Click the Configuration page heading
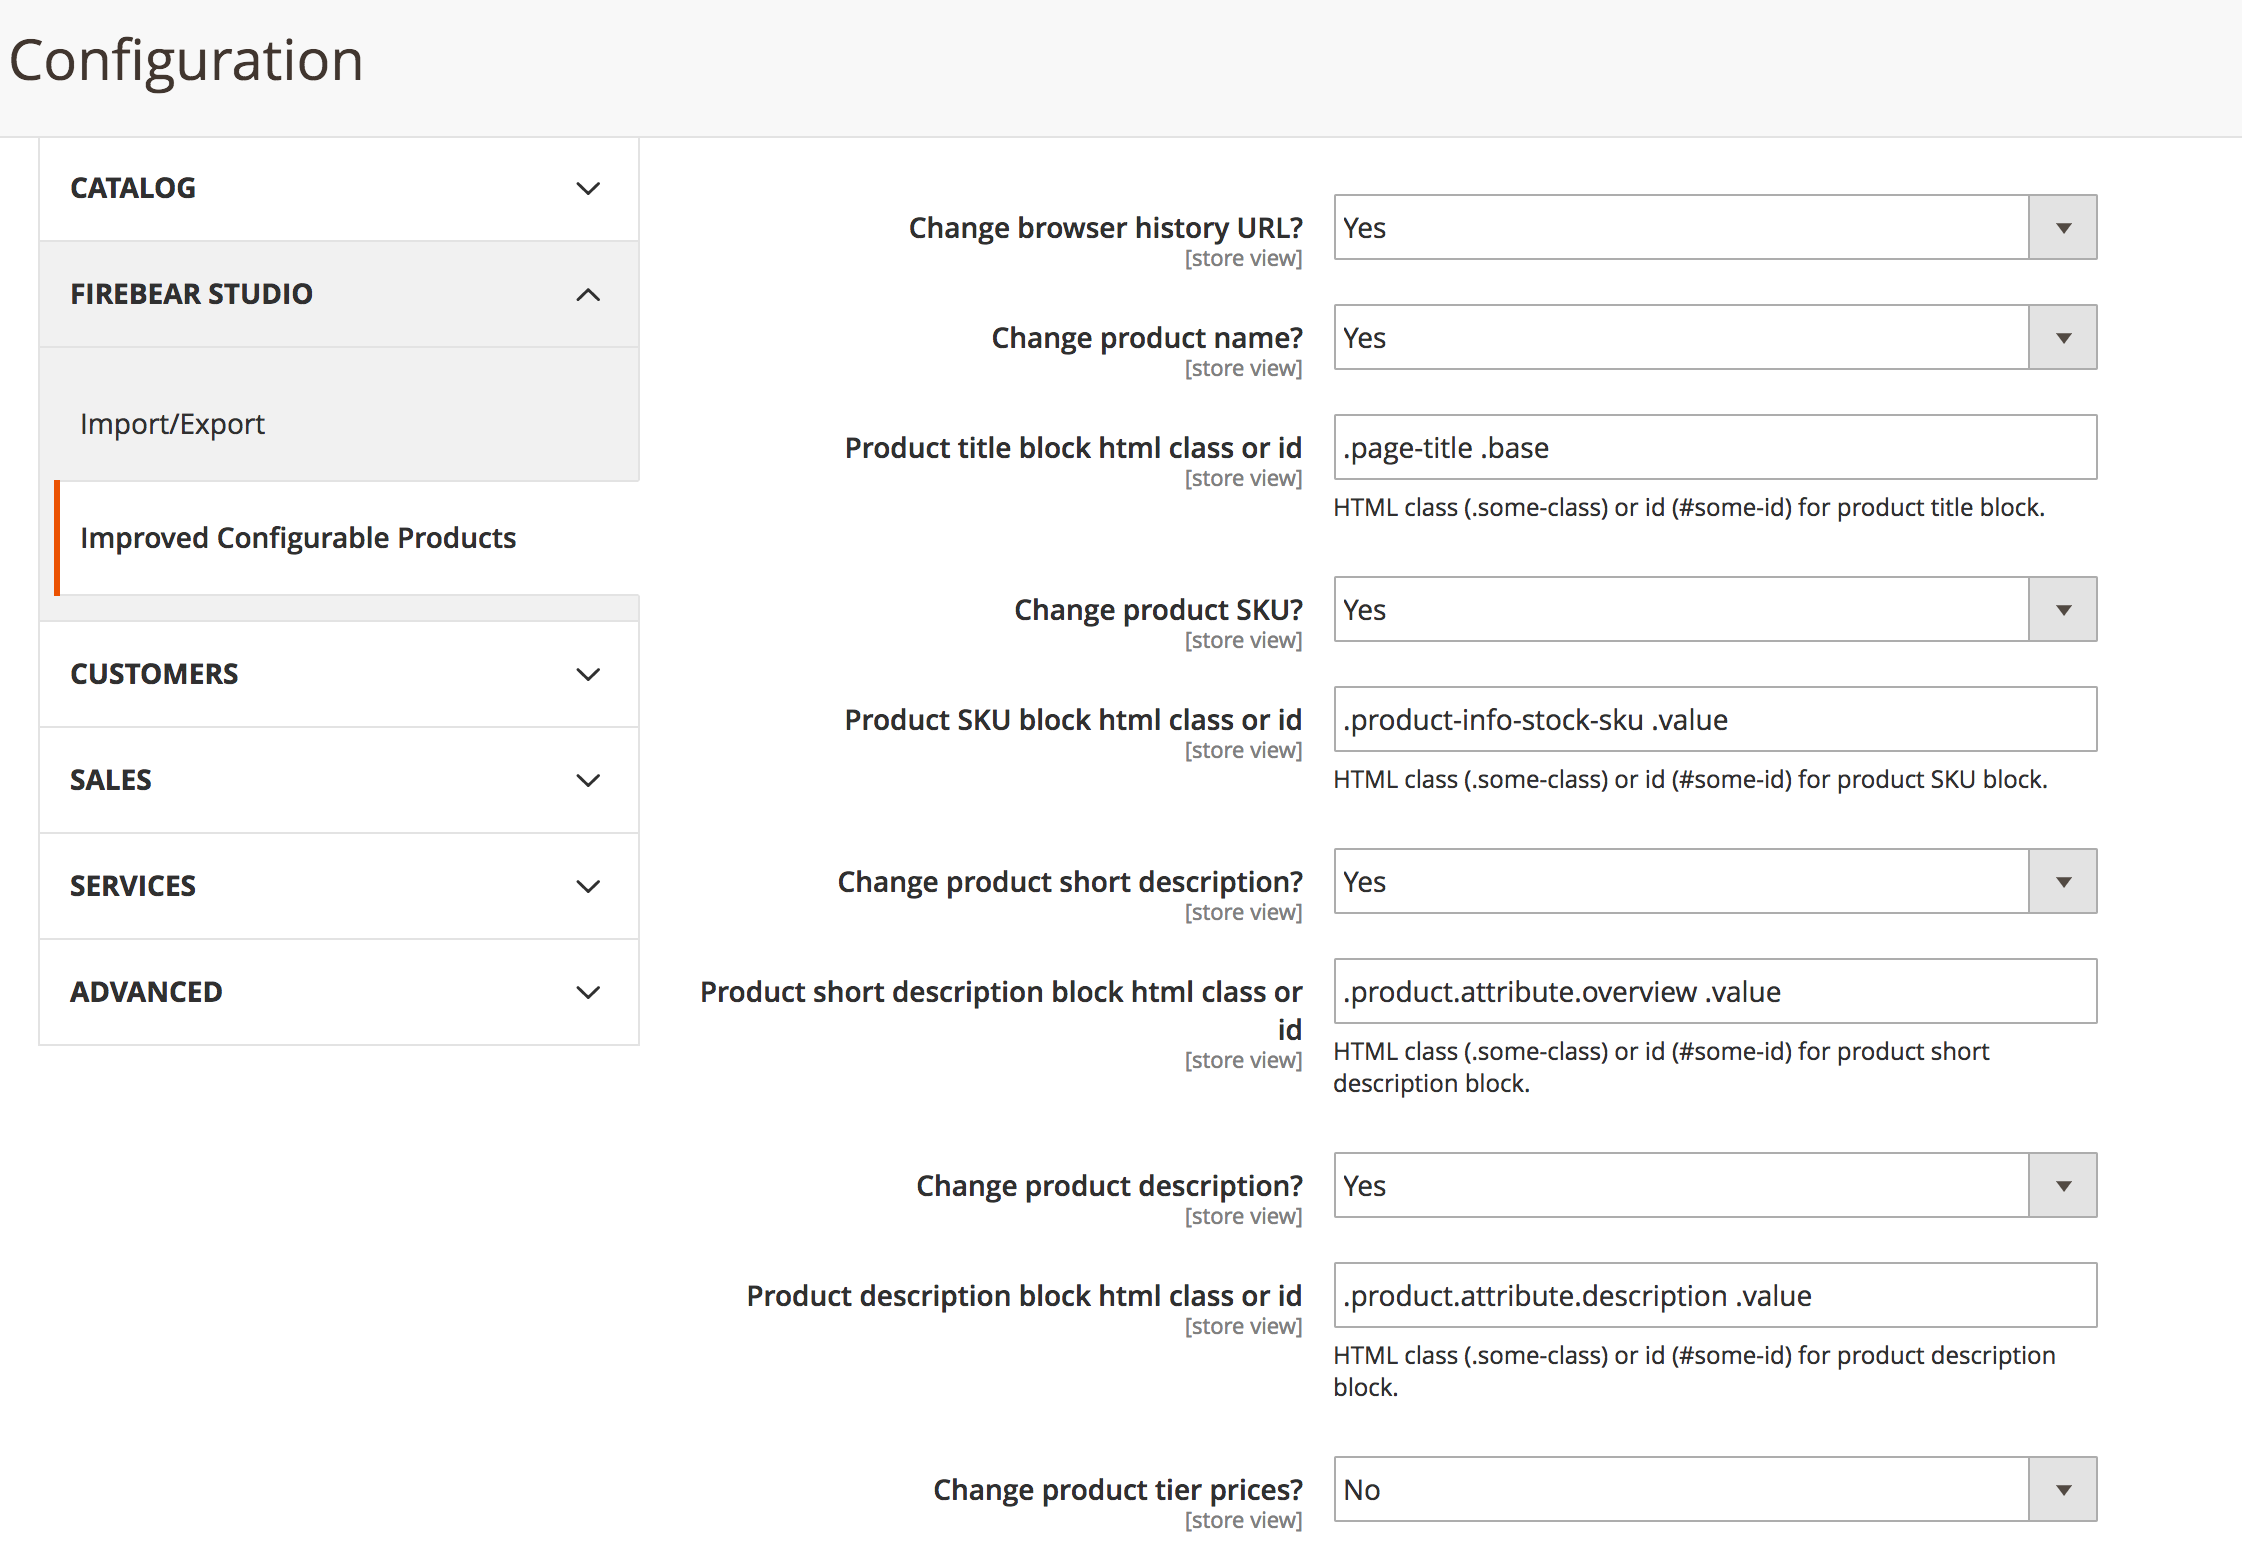This screenshot has width=2242, height=1550. (x=186, y=60)
